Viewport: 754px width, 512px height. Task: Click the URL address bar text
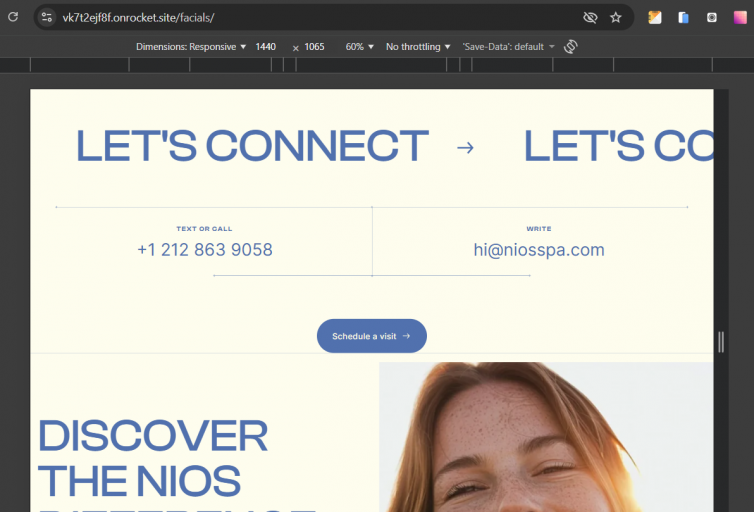coord(138,18)
